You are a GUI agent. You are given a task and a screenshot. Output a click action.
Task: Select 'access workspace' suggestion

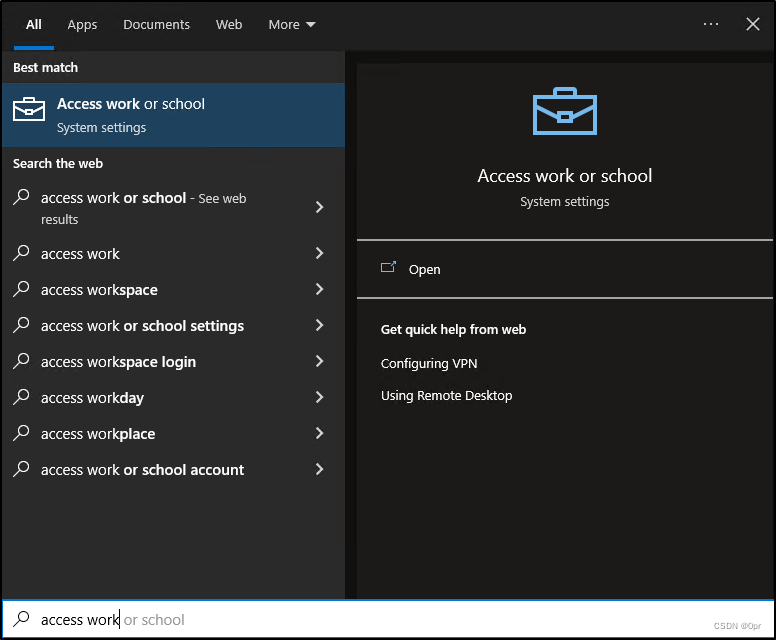point(173,290)
